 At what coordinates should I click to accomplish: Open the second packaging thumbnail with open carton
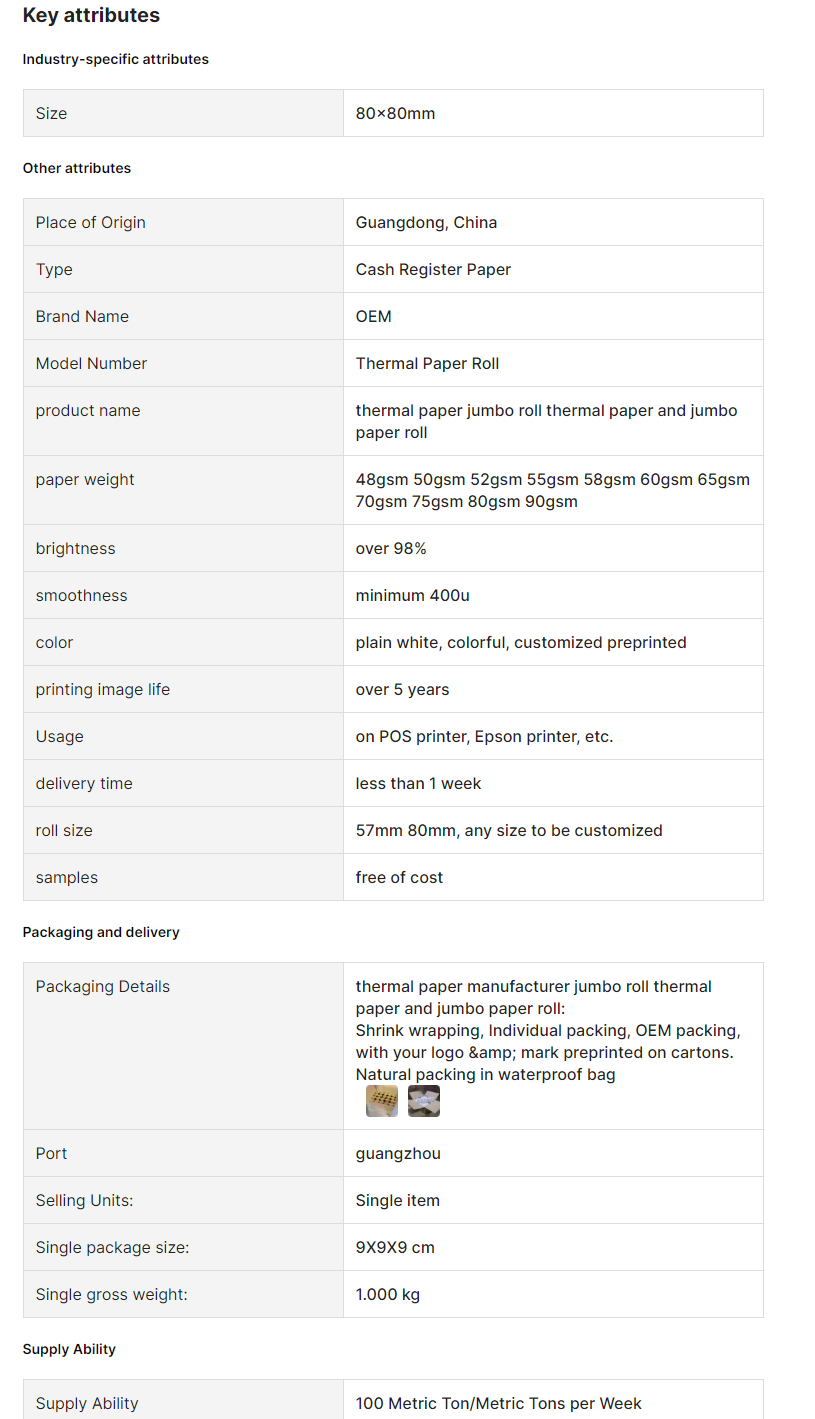[x=424, y=1101]
